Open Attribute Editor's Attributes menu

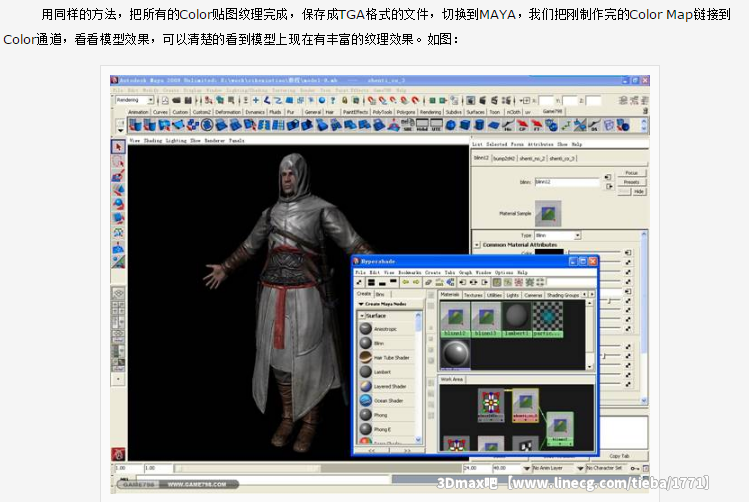[540, 144]
